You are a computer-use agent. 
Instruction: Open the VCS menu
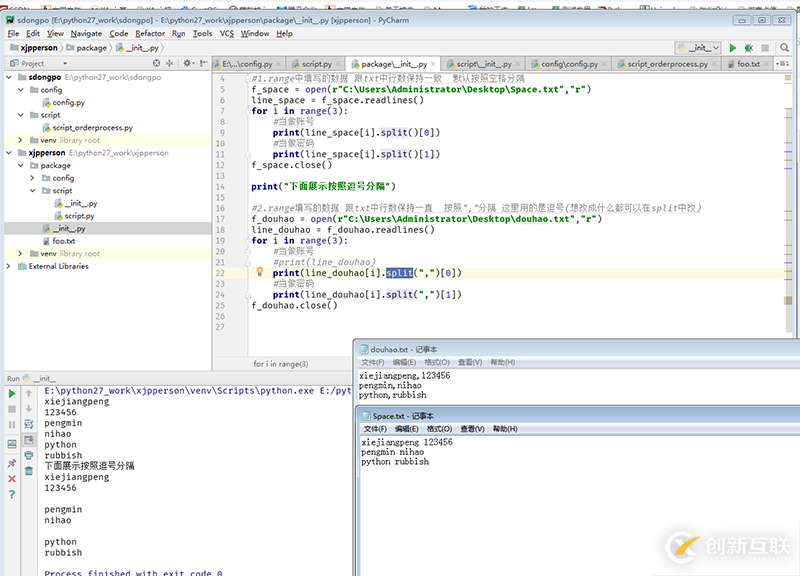227,34
